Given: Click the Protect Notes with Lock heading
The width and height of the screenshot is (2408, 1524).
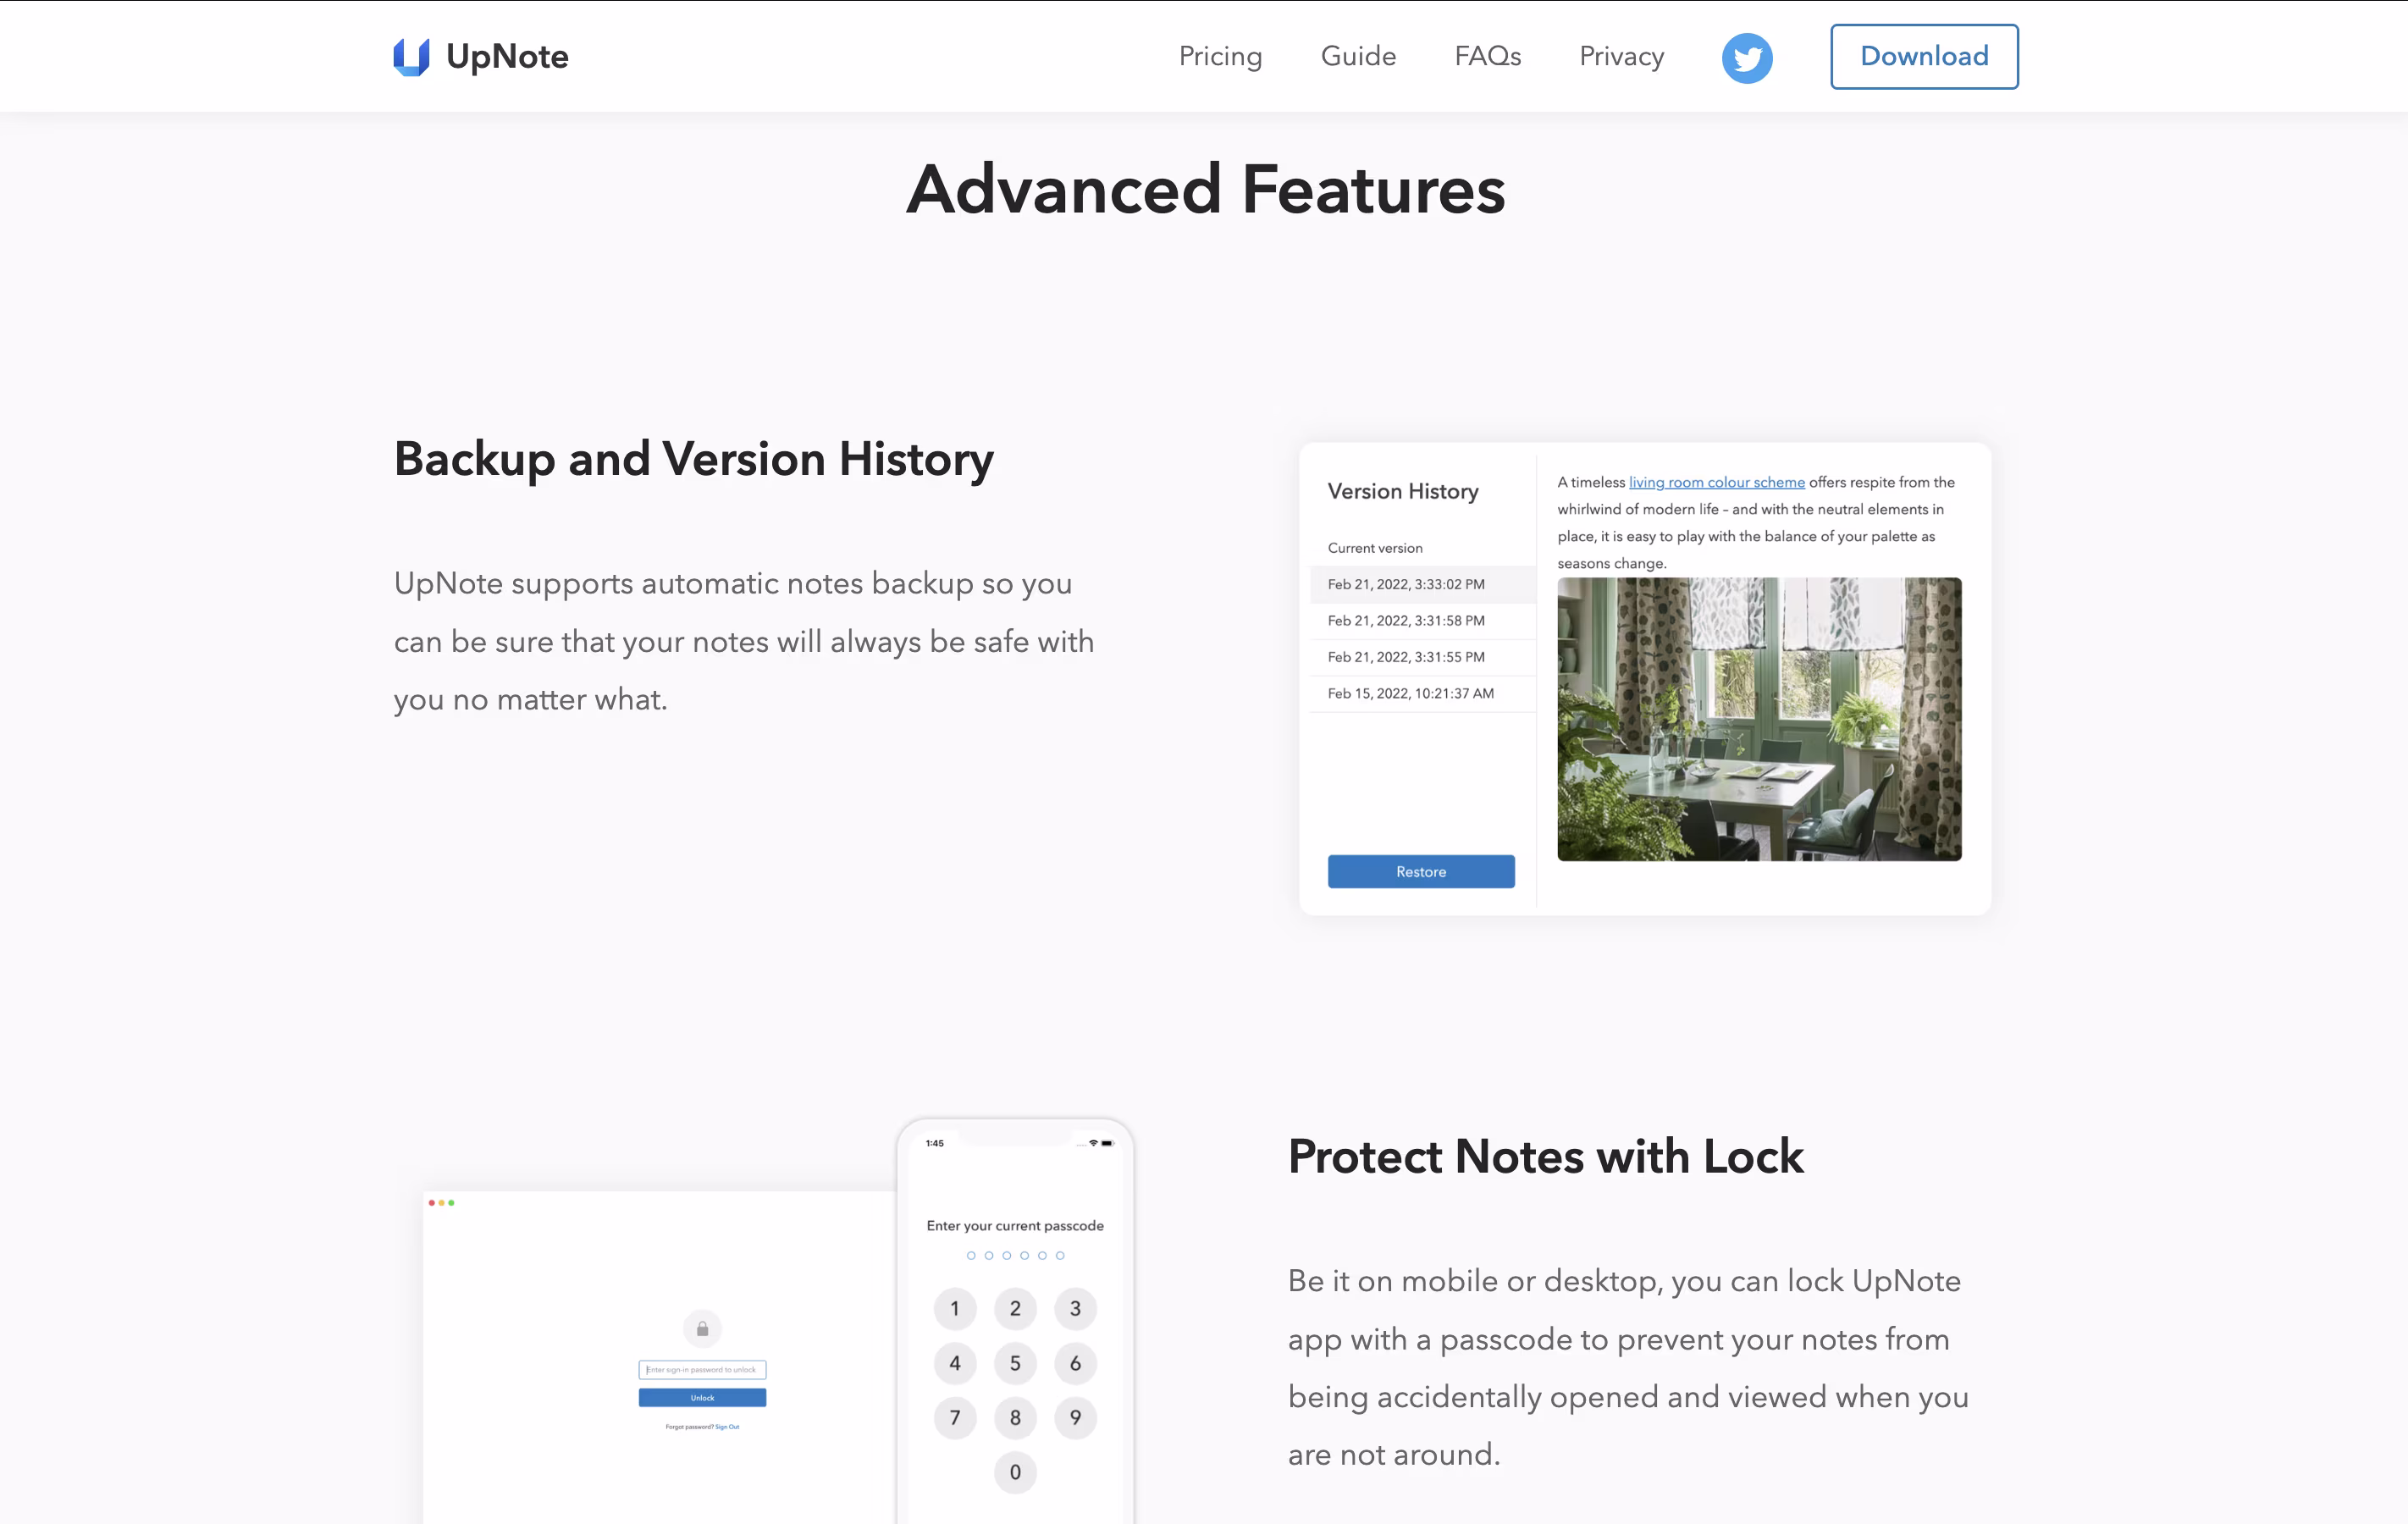Looking at the screenshot, I should pos(1545,1156).
